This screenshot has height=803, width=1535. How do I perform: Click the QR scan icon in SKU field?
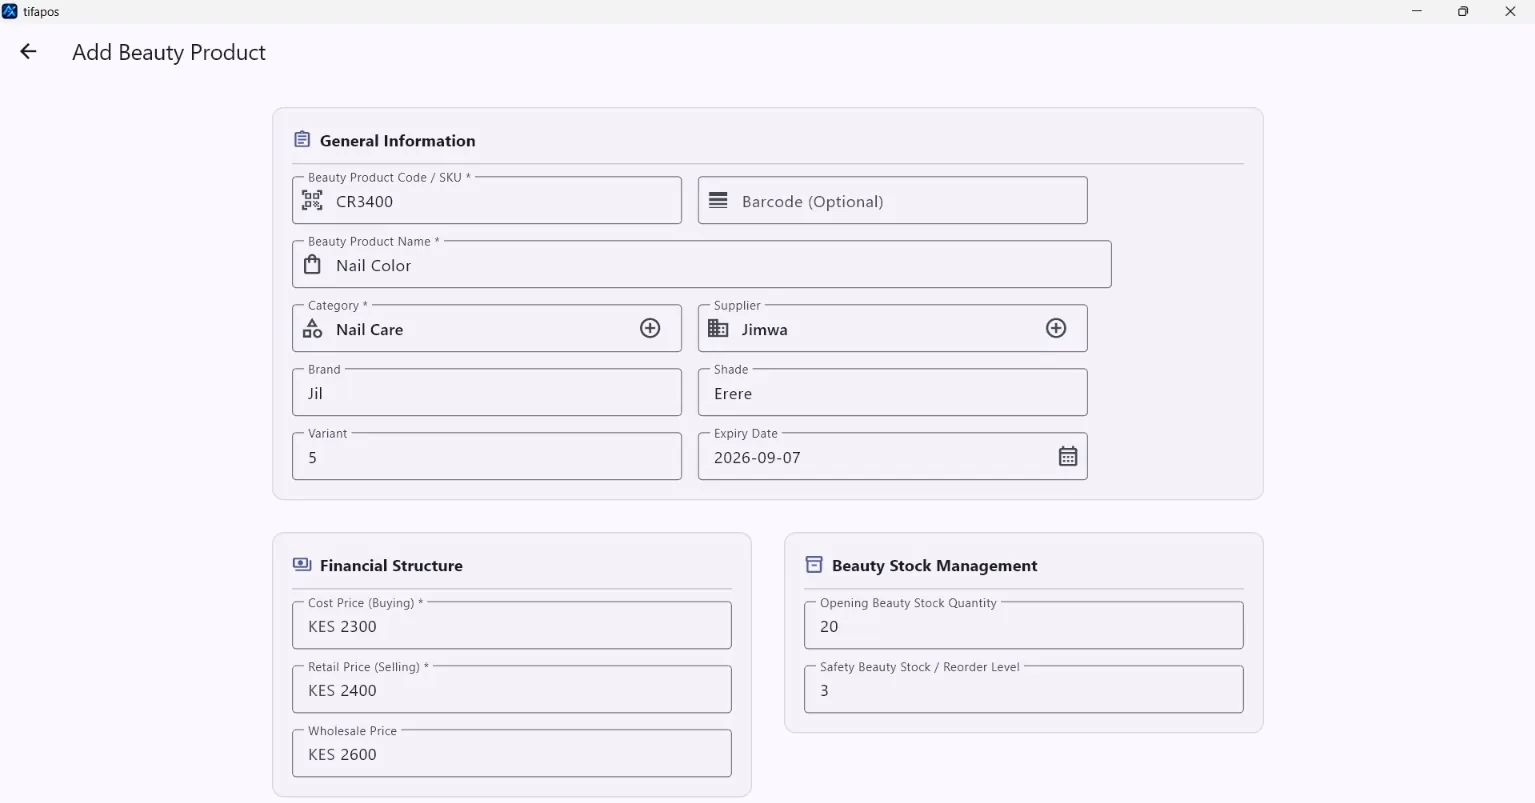[312, 201]
